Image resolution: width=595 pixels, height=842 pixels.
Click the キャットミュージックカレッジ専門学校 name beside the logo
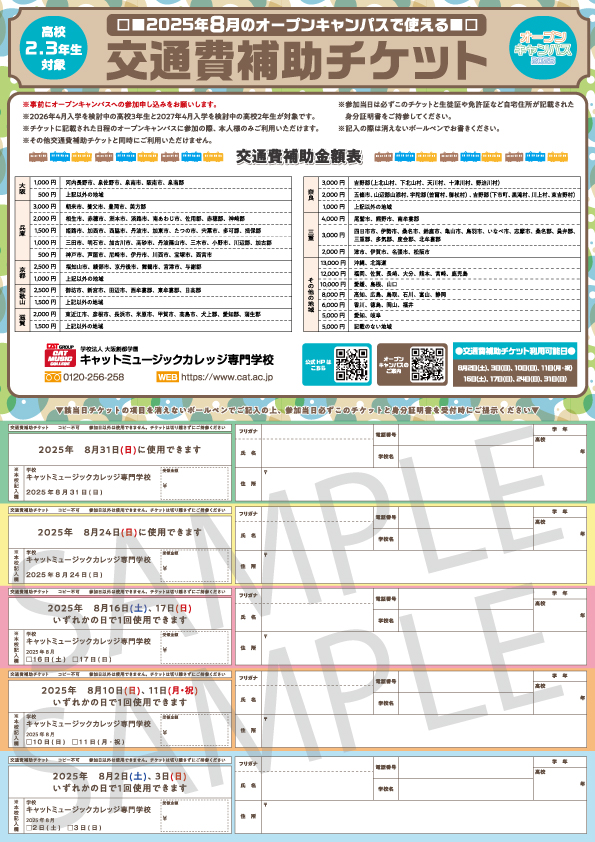(x=177, y=360)
